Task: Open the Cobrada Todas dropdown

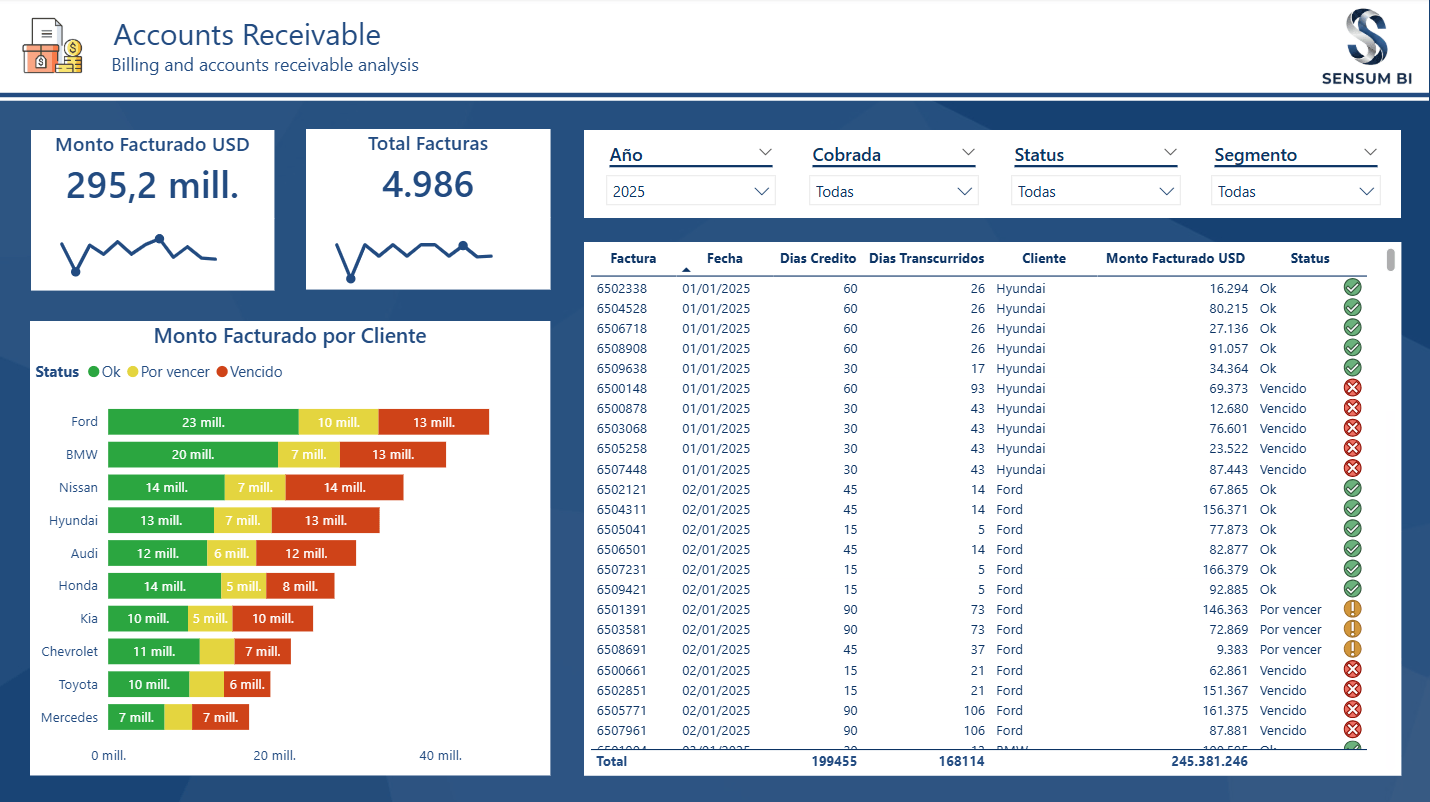Action: pos(893,191)
